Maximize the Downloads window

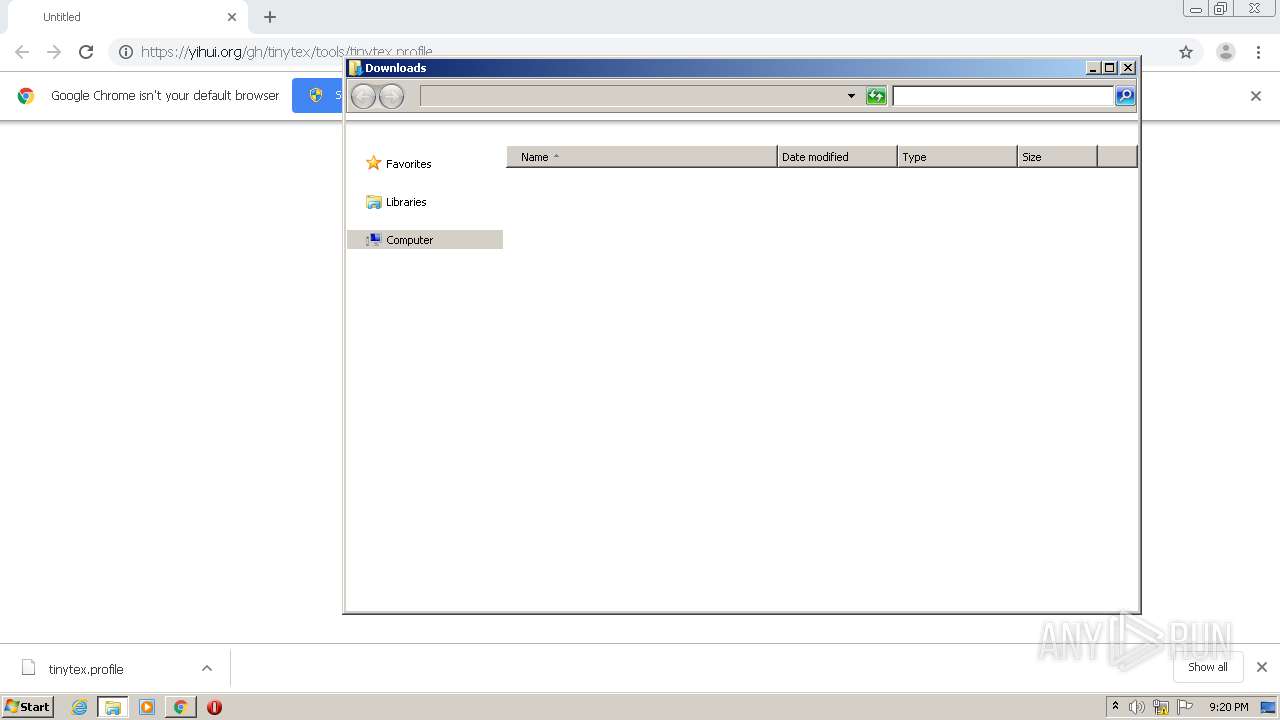point(1110,68)
